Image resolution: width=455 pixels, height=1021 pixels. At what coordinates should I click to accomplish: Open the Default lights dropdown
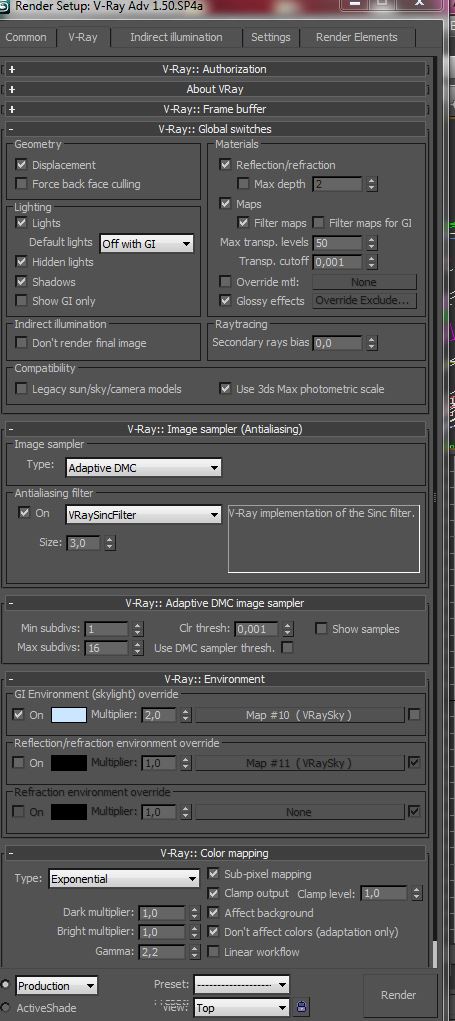[x=146, y=244]
